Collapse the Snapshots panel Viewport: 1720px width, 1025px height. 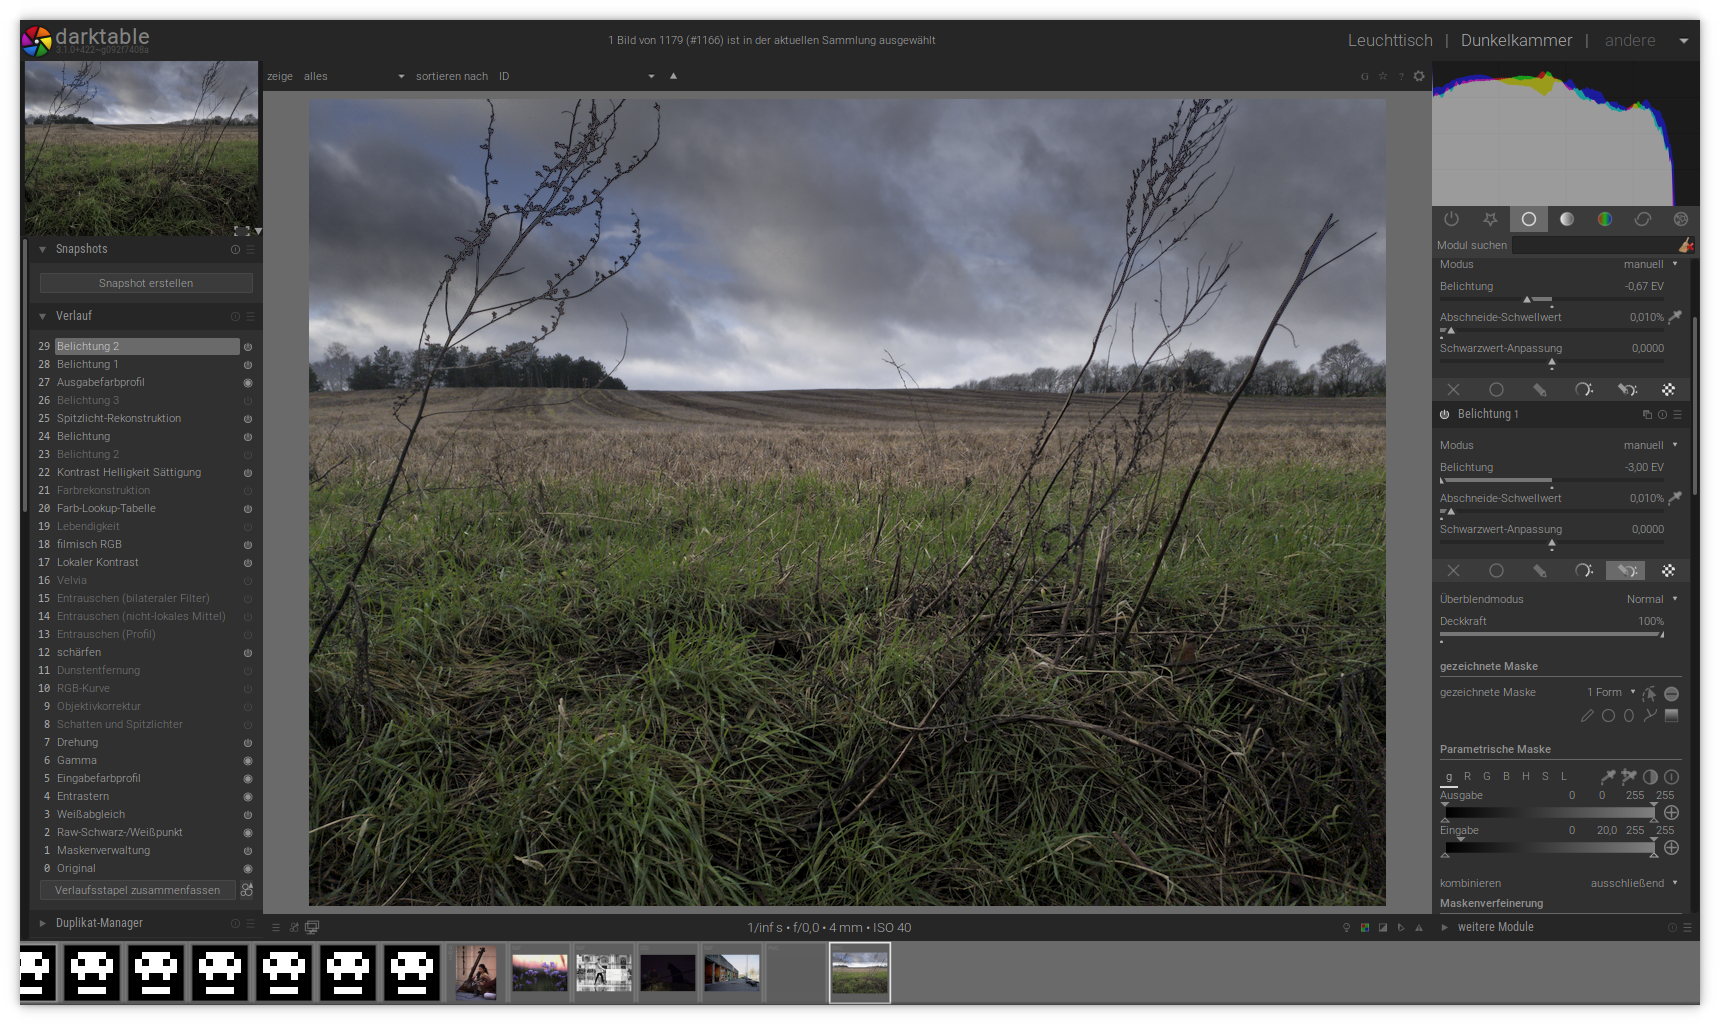coord(43,249)
